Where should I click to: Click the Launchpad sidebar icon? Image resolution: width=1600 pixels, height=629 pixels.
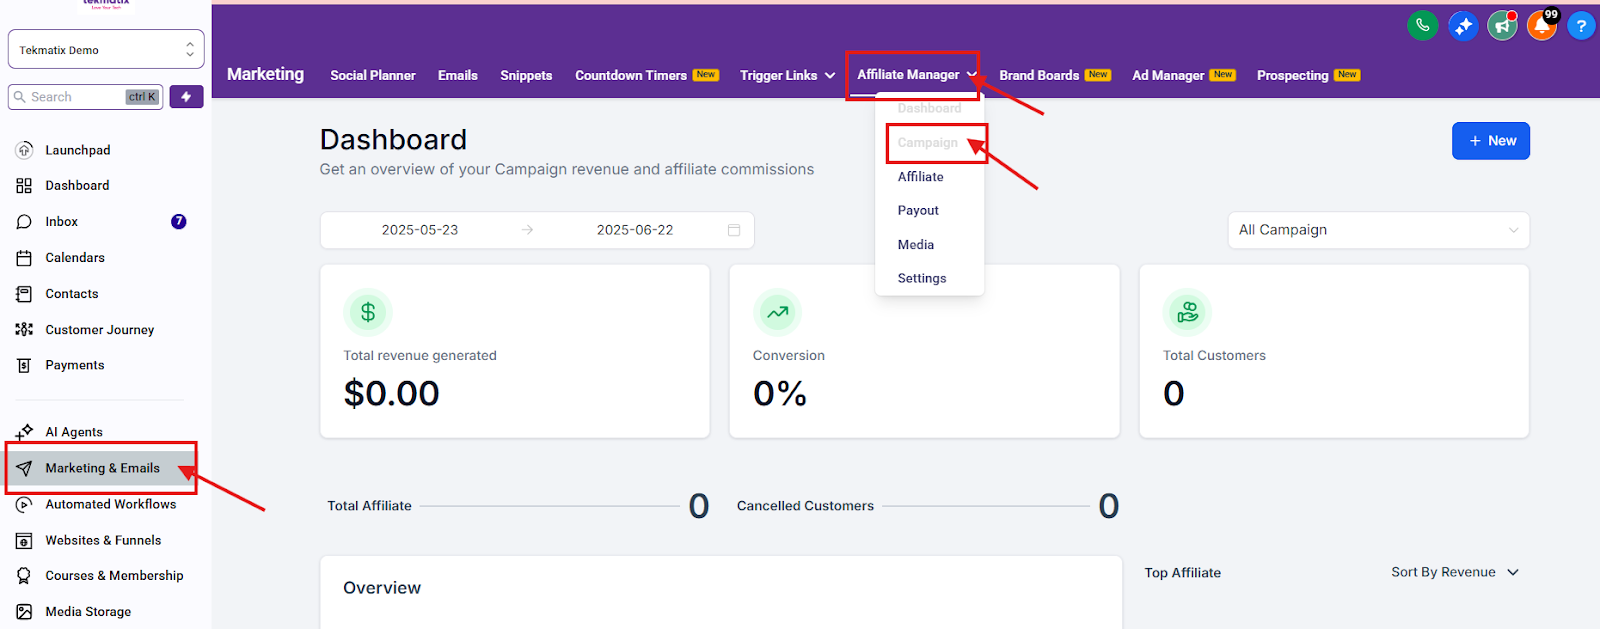coord(24,150)
